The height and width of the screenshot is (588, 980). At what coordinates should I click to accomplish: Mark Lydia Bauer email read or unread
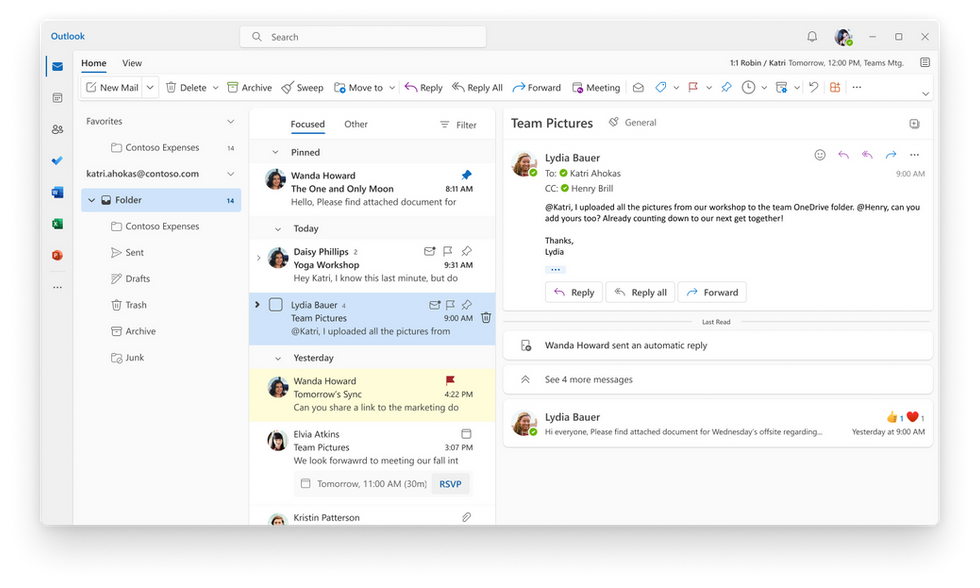pyautogui.click(x=434, y=305)
